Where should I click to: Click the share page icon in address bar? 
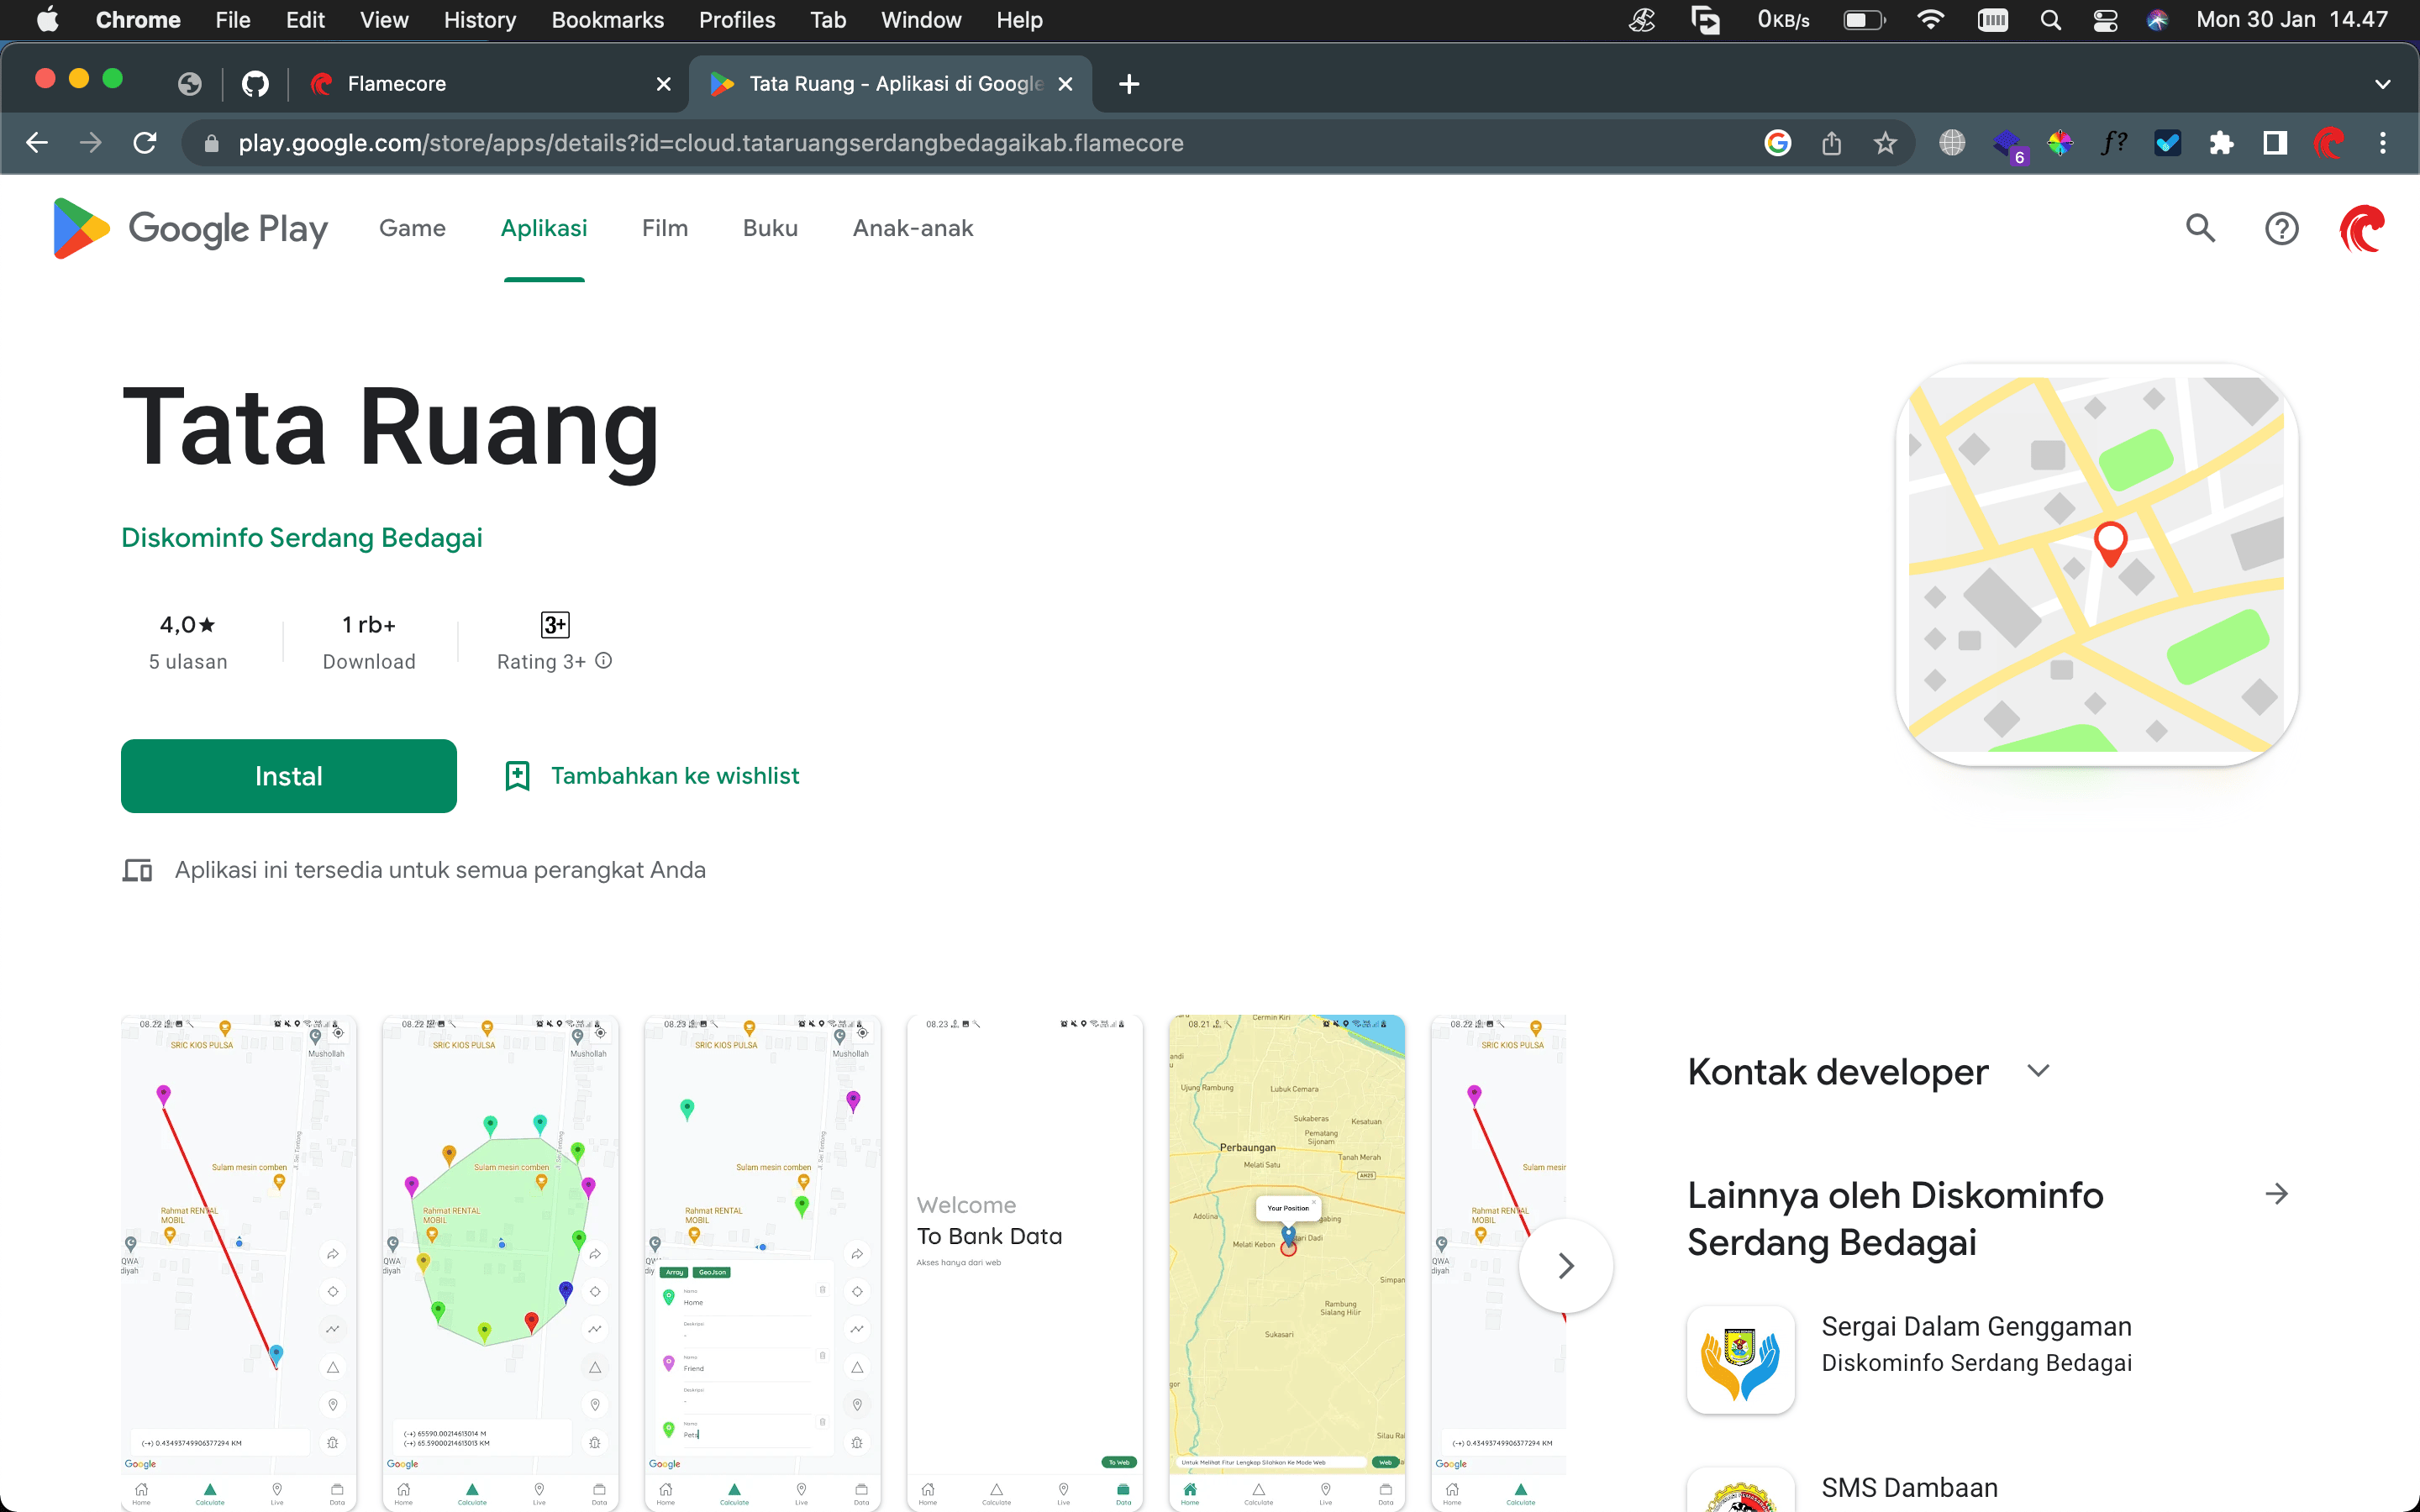tap(1831, 143)
